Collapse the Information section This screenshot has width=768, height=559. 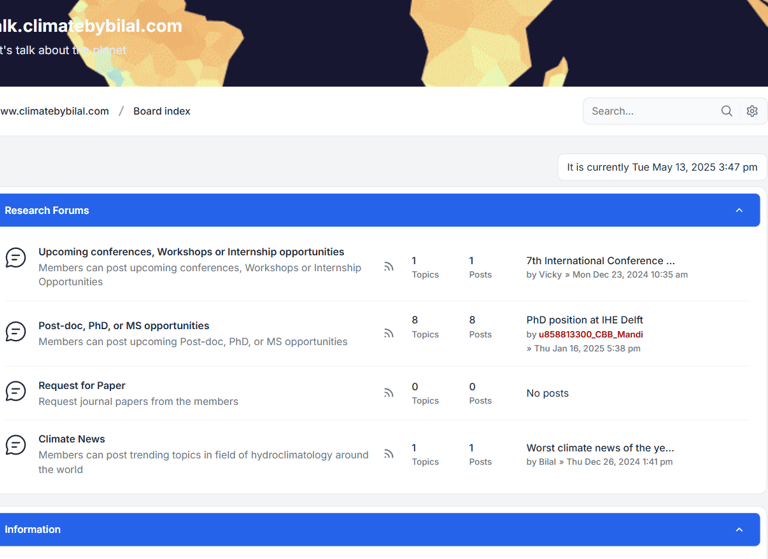[739, 530]
